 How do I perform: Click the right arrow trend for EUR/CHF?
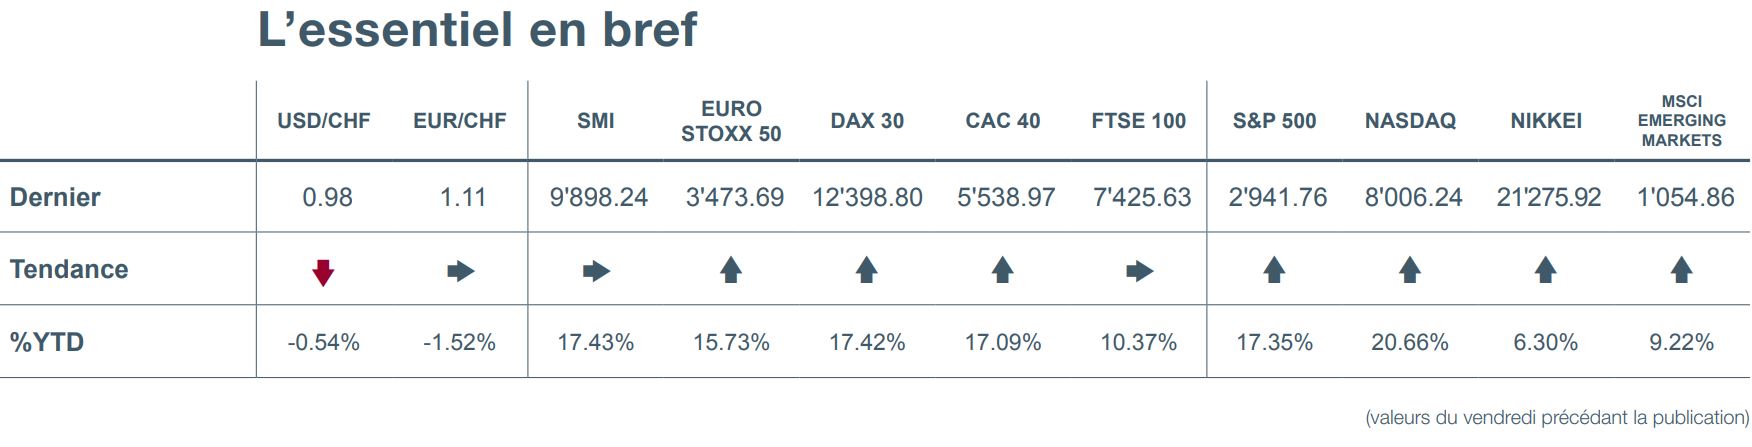[x=460, y=271]
